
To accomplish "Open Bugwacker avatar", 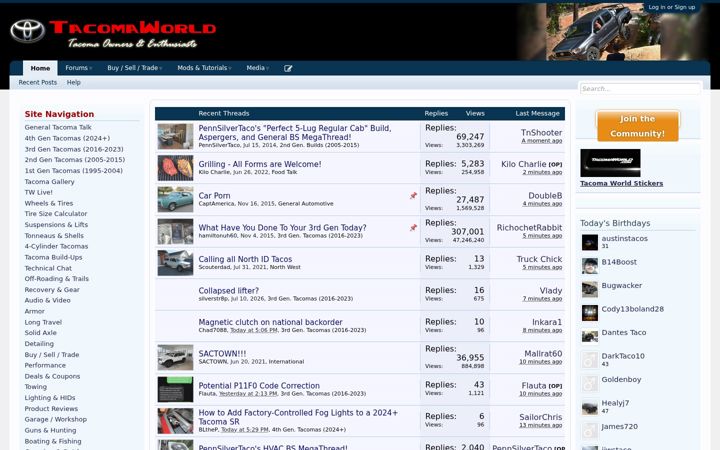I will point(590,289).
